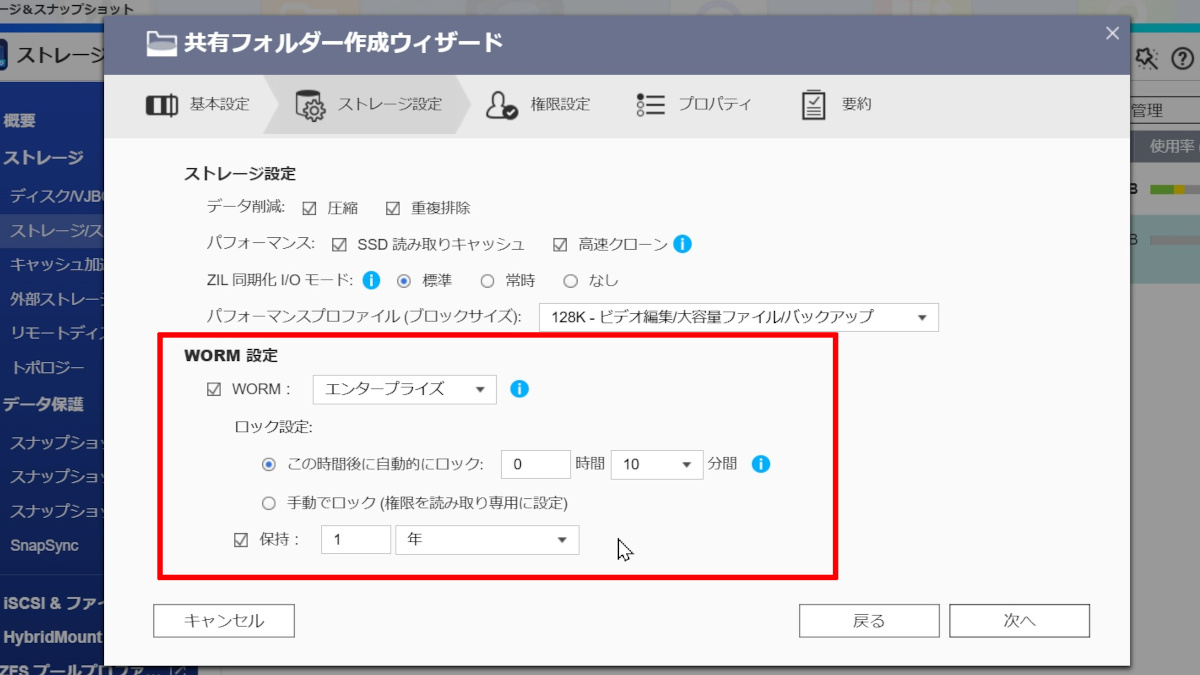Select HybridMount in background sidebar
The width and height of the screenshot is (1200, 675).
[x=53, y=637]
